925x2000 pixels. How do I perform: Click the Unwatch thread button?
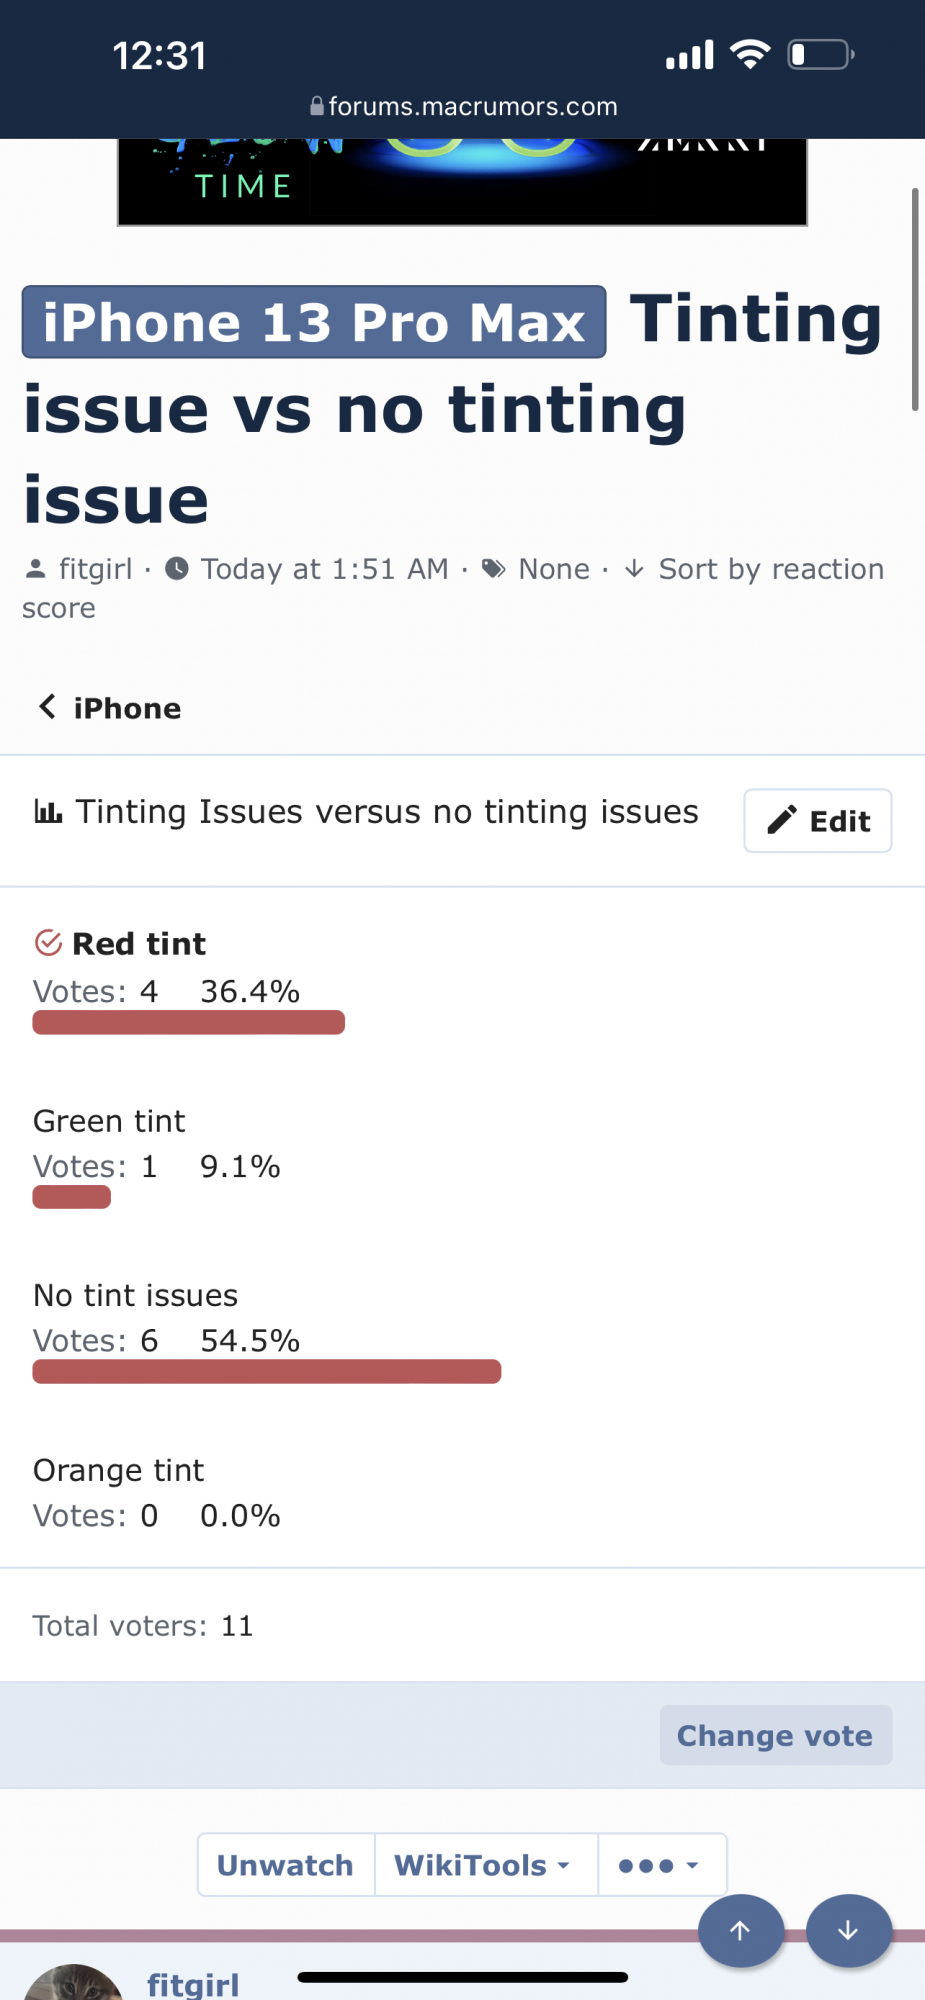point(285,1865)
